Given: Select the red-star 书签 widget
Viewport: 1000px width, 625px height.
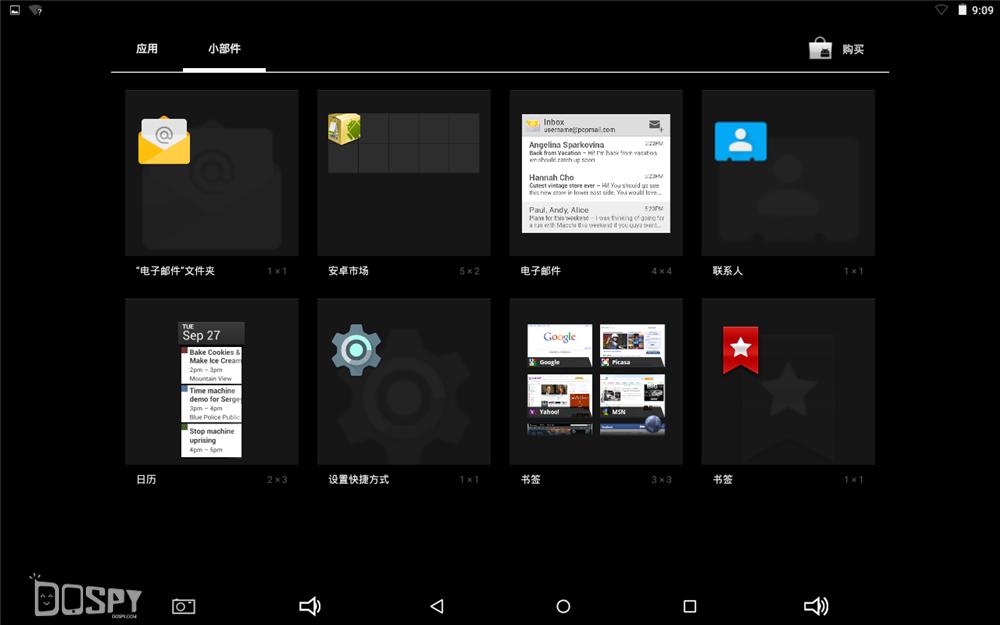Looking at the screenshot, I should pyautogui.click(x=787, y=382).
